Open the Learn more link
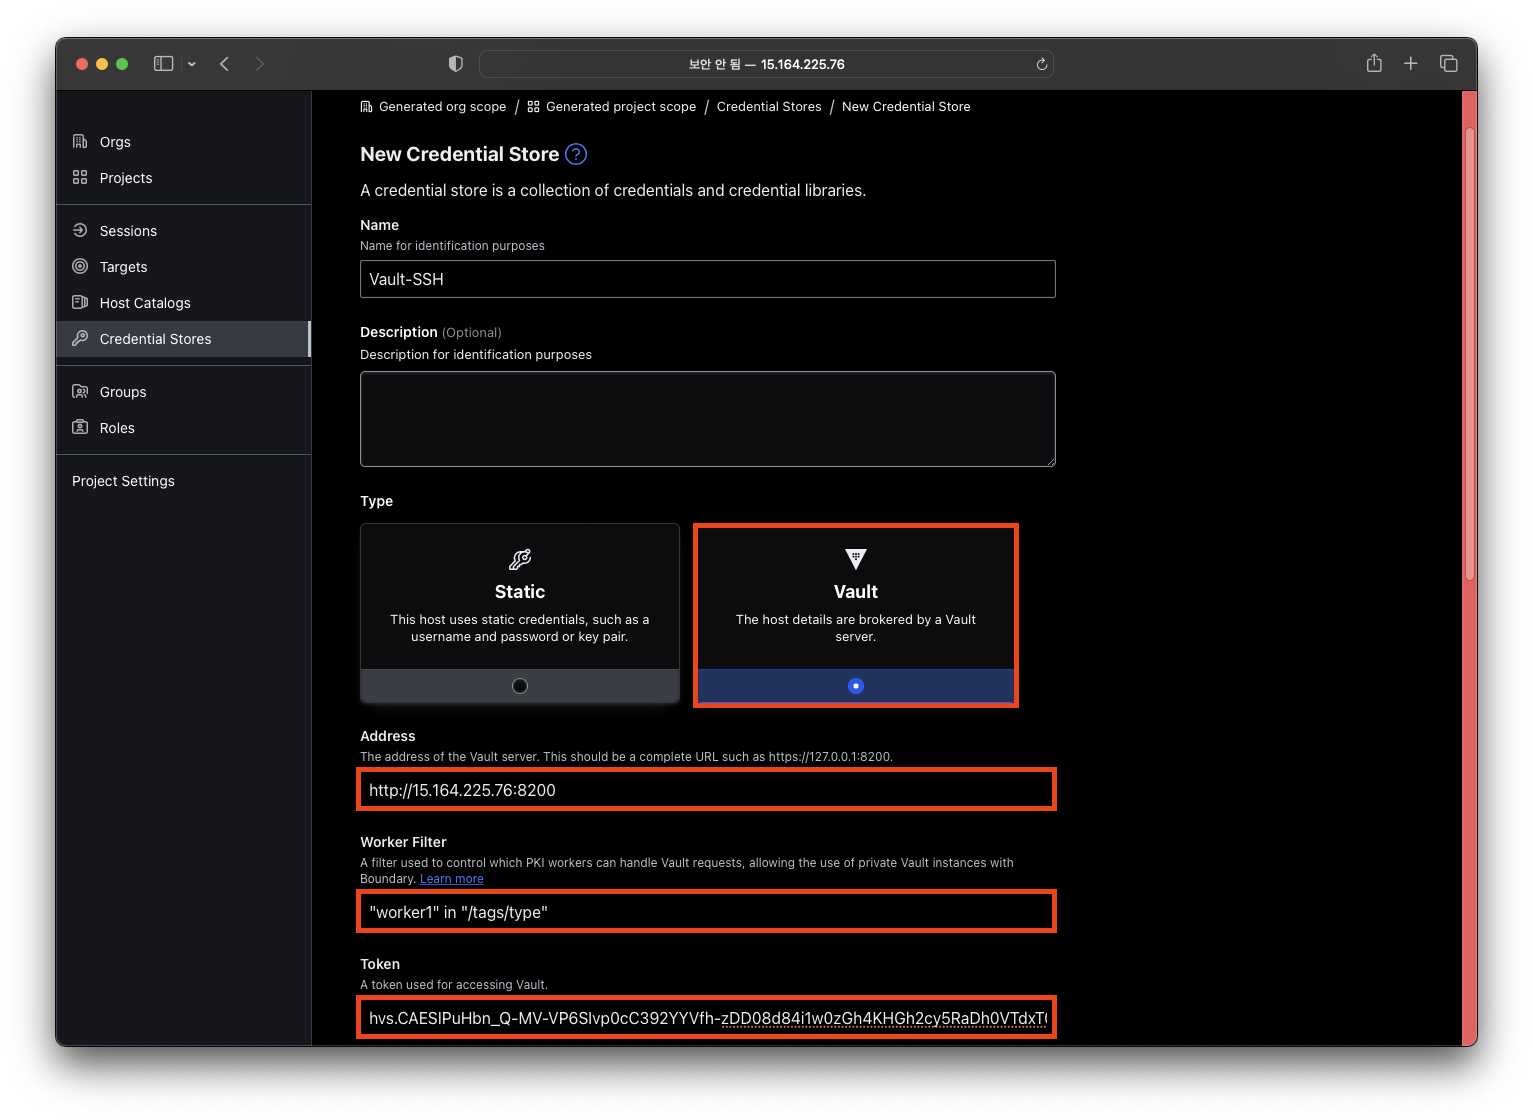Image resolution: width=1533 pixels, height=1120 pixels. click(x=452, y=879)
